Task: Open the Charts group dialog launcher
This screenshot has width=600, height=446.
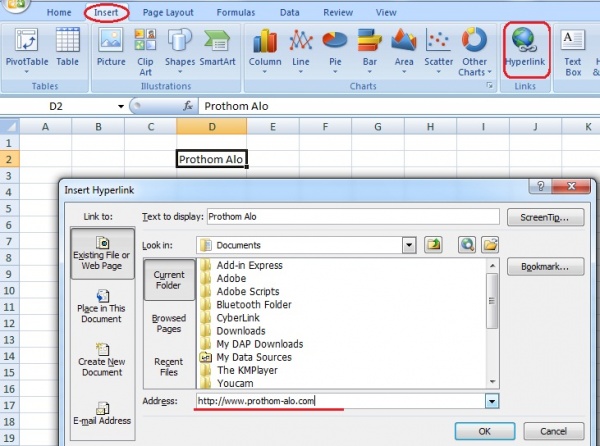Action: 489,86
